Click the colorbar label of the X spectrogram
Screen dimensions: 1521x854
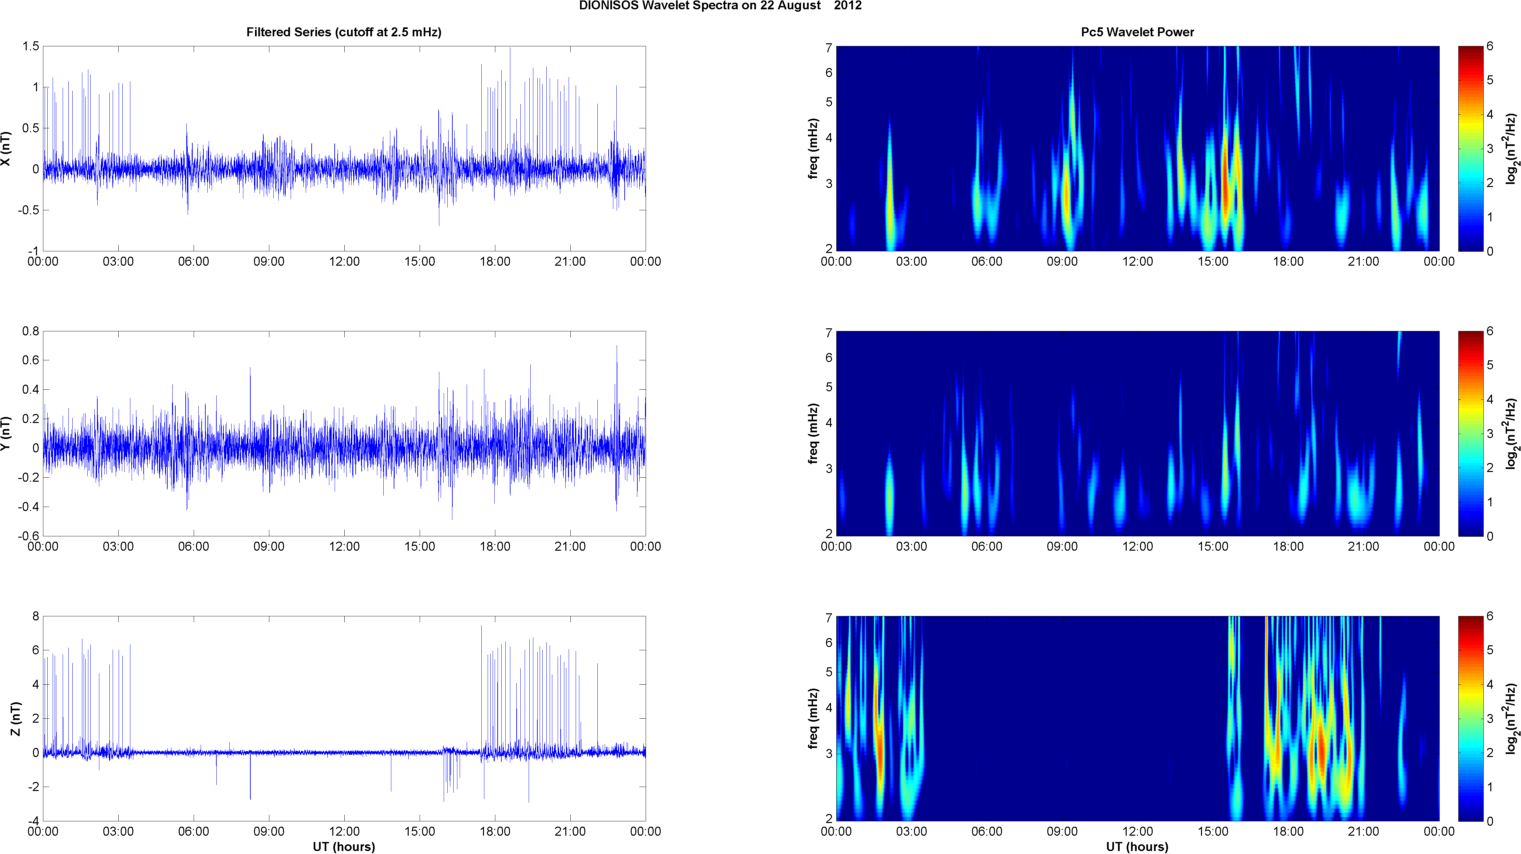tap(1512, 149)
